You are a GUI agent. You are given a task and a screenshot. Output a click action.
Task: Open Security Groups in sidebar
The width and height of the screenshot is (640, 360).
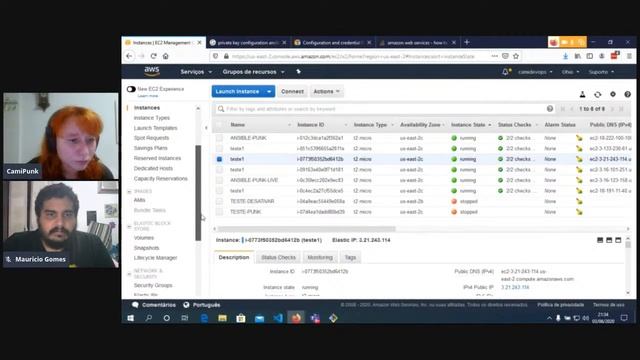(153, 285)
